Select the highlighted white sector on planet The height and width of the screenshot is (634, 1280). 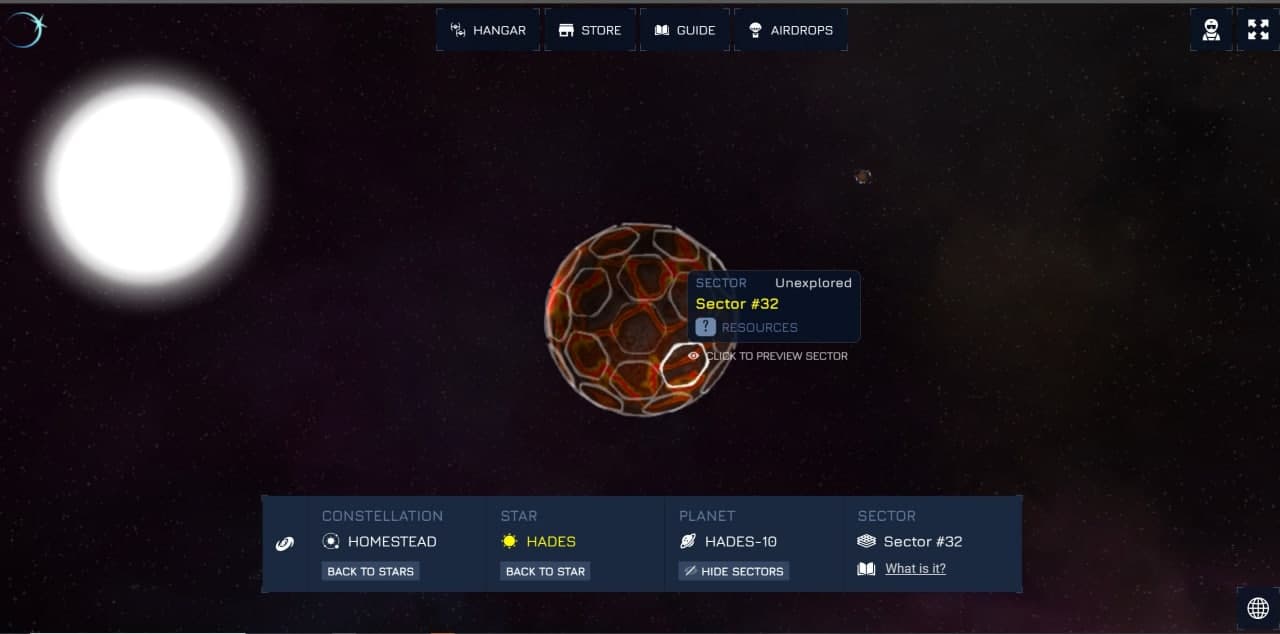coord(684,365)
